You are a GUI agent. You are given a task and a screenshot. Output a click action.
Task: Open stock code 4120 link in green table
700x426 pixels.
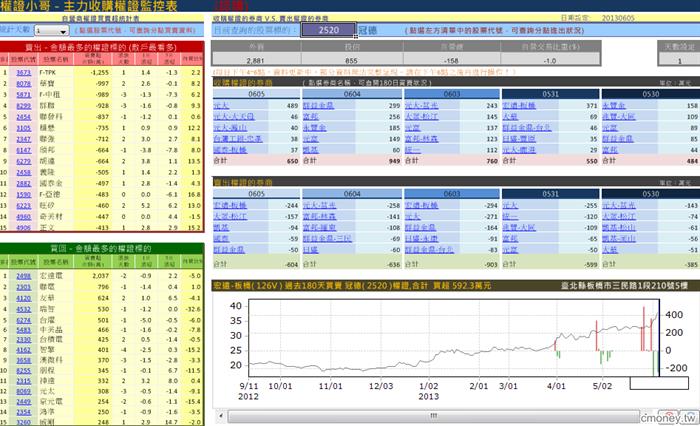click(x=24, y=298)
